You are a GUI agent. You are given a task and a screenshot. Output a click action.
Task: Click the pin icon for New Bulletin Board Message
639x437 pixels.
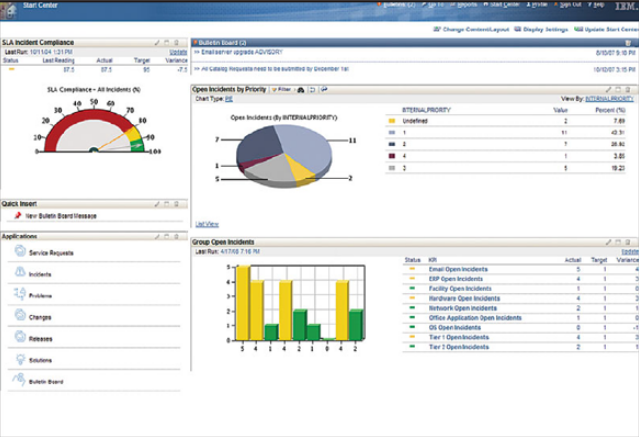coord(17,215)
